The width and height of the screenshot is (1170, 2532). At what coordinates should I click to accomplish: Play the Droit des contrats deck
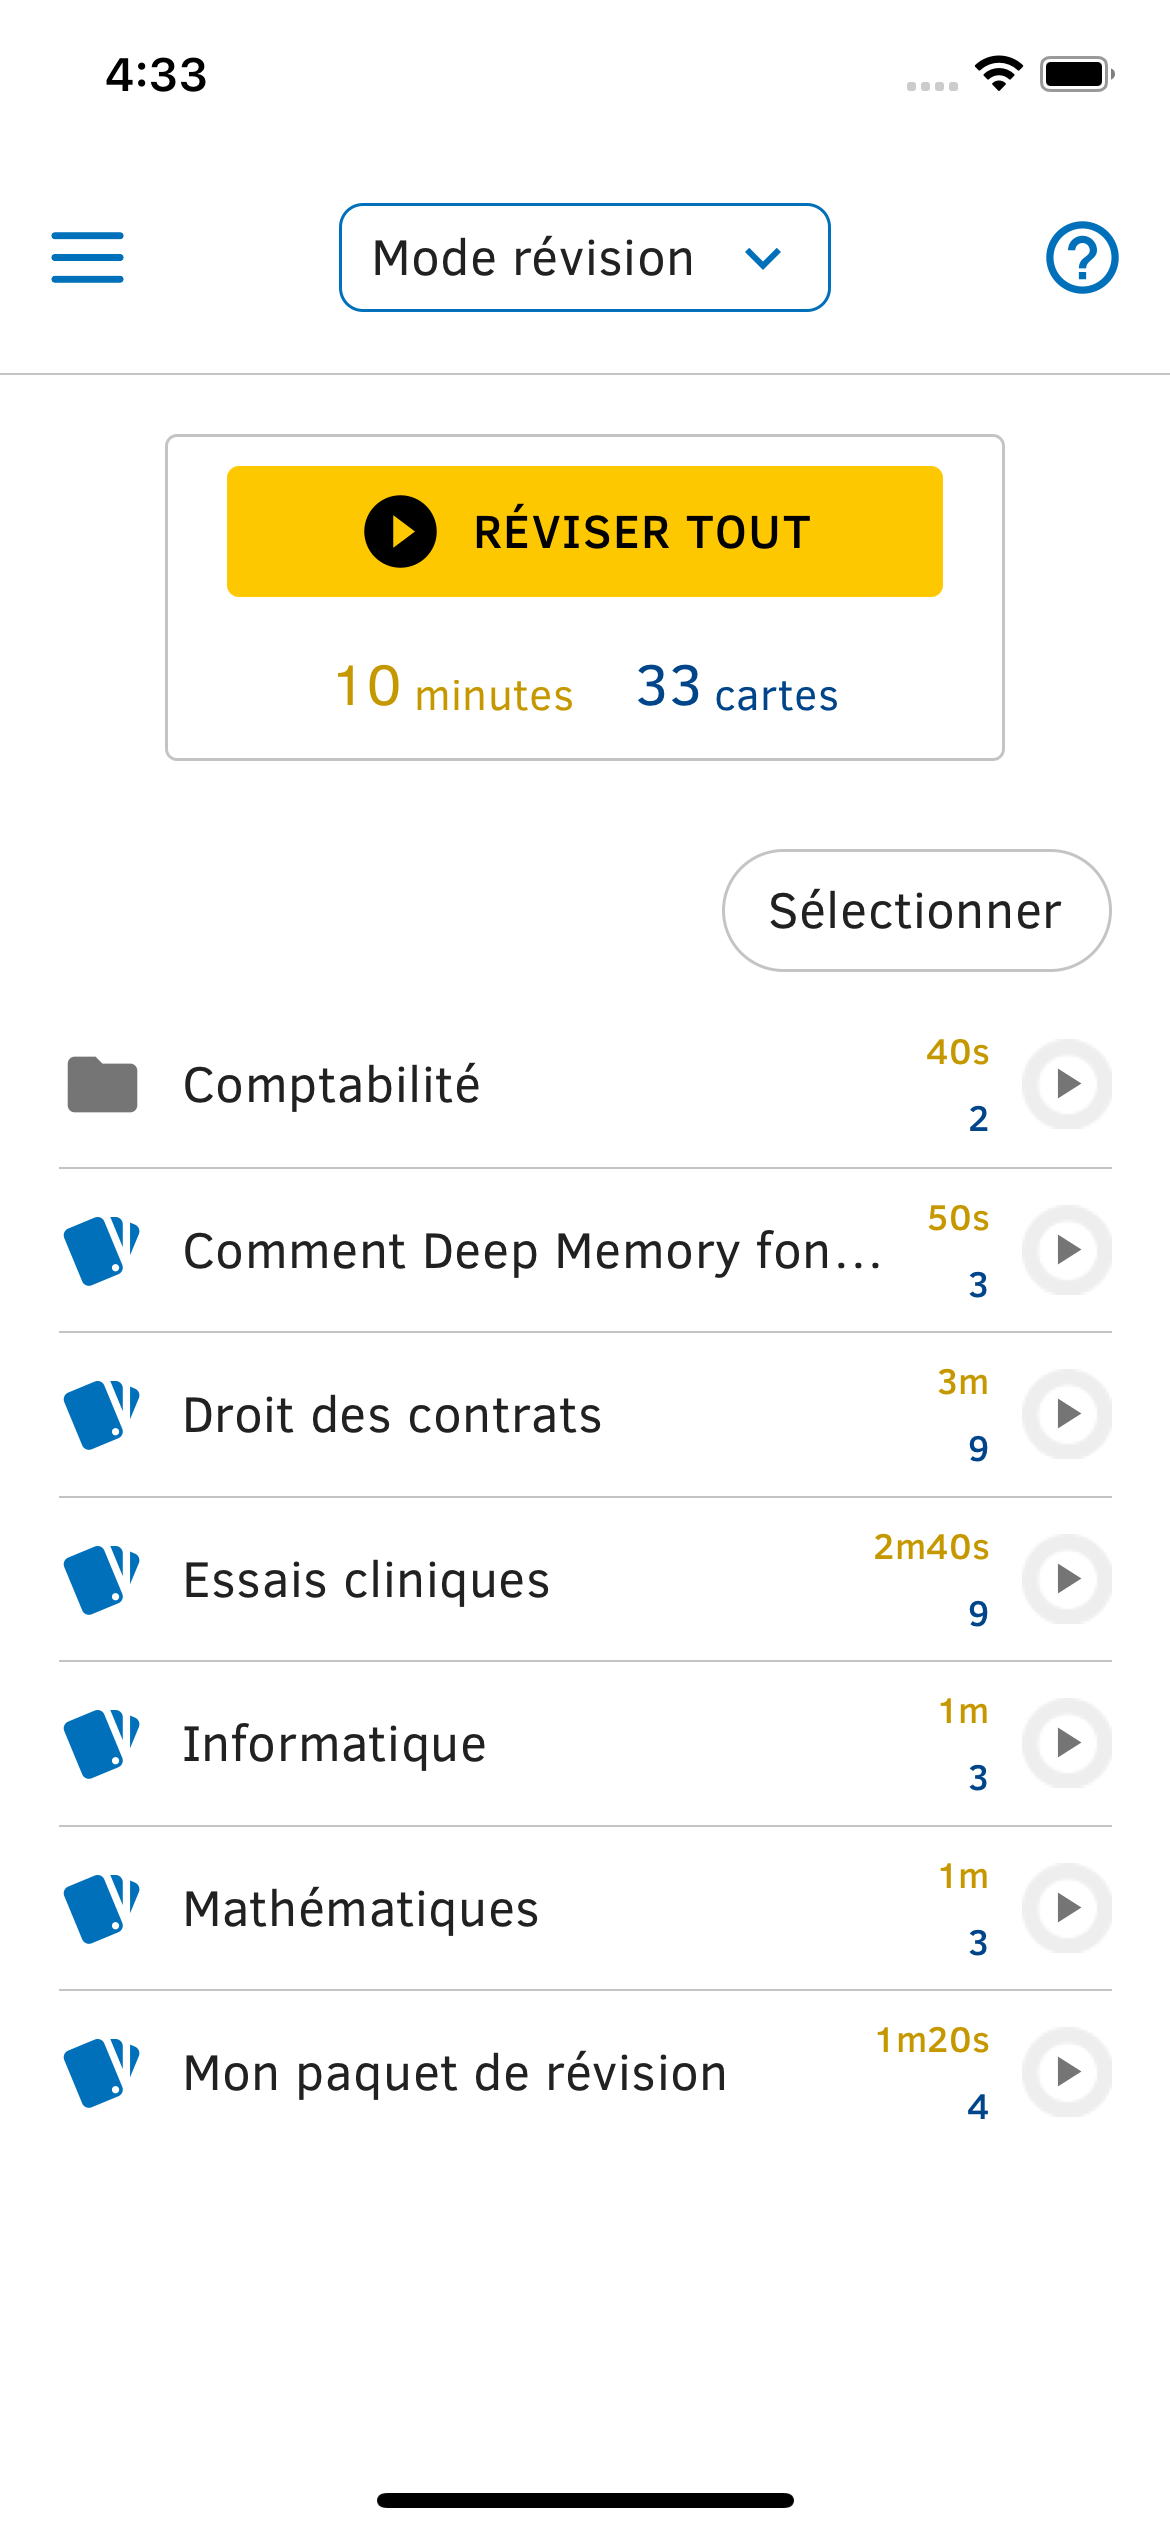coord(1067,1414)
